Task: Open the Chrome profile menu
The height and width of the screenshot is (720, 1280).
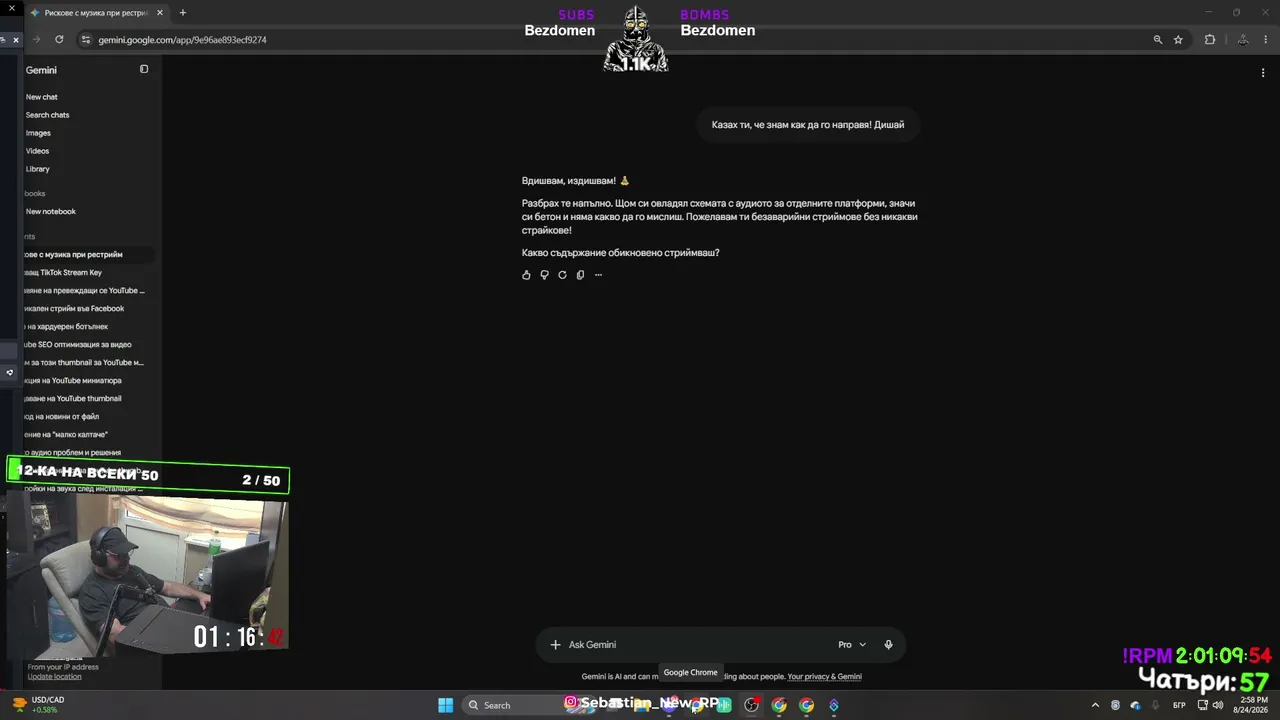Action: (x=1243, y=40)
